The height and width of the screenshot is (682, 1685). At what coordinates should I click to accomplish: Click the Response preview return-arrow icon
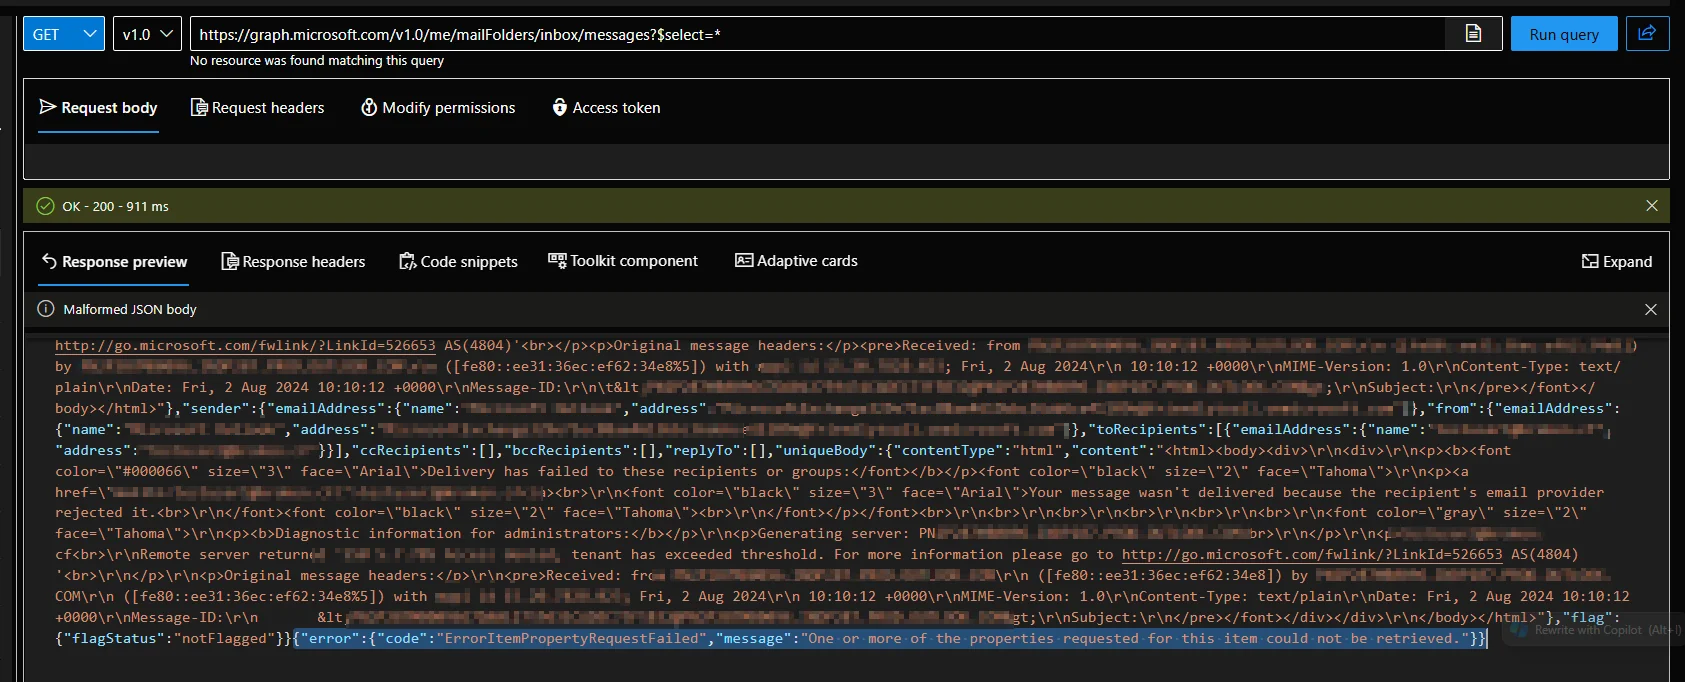coord(49,261)
